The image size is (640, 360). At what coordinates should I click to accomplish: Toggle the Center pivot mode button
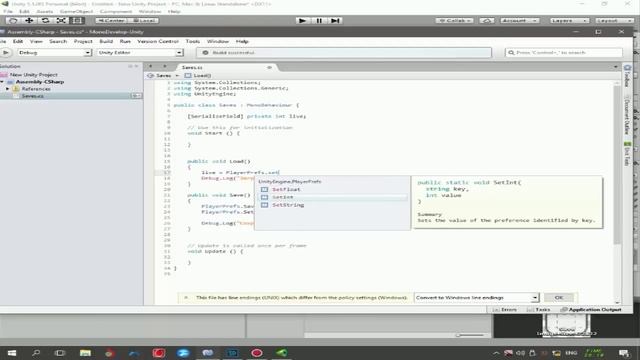click(x=111, y=20)
